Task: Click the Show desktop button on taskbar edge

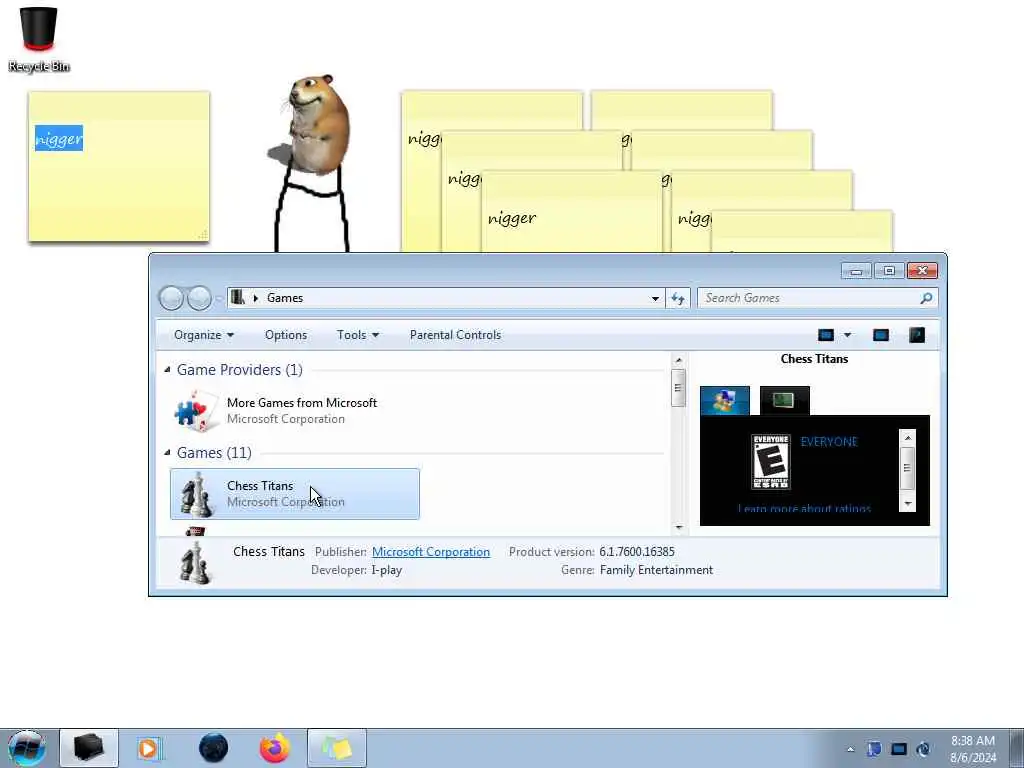Action: 1017,748
